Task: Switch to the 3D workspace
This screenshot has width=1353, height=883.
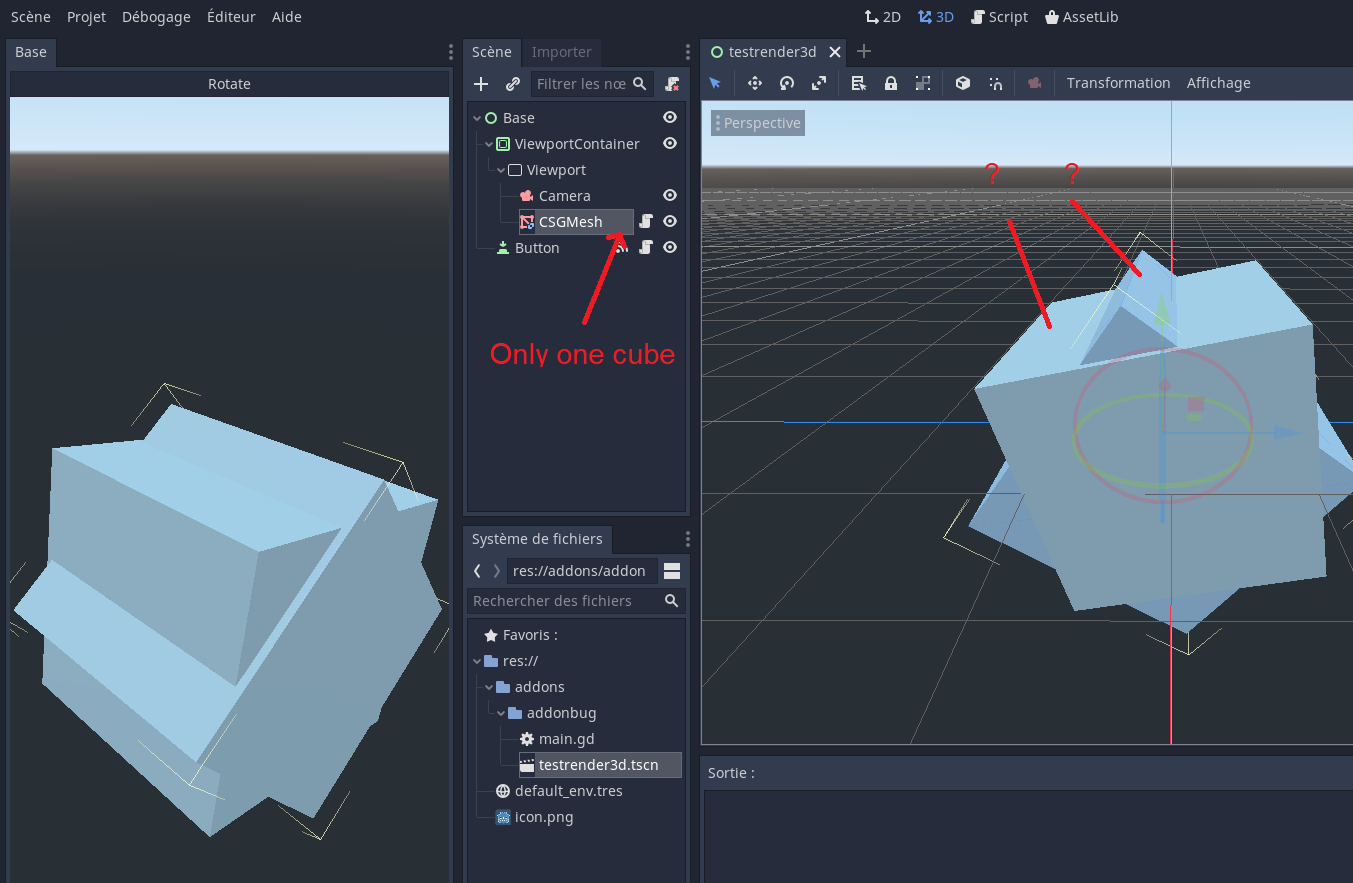Action: 936,17
